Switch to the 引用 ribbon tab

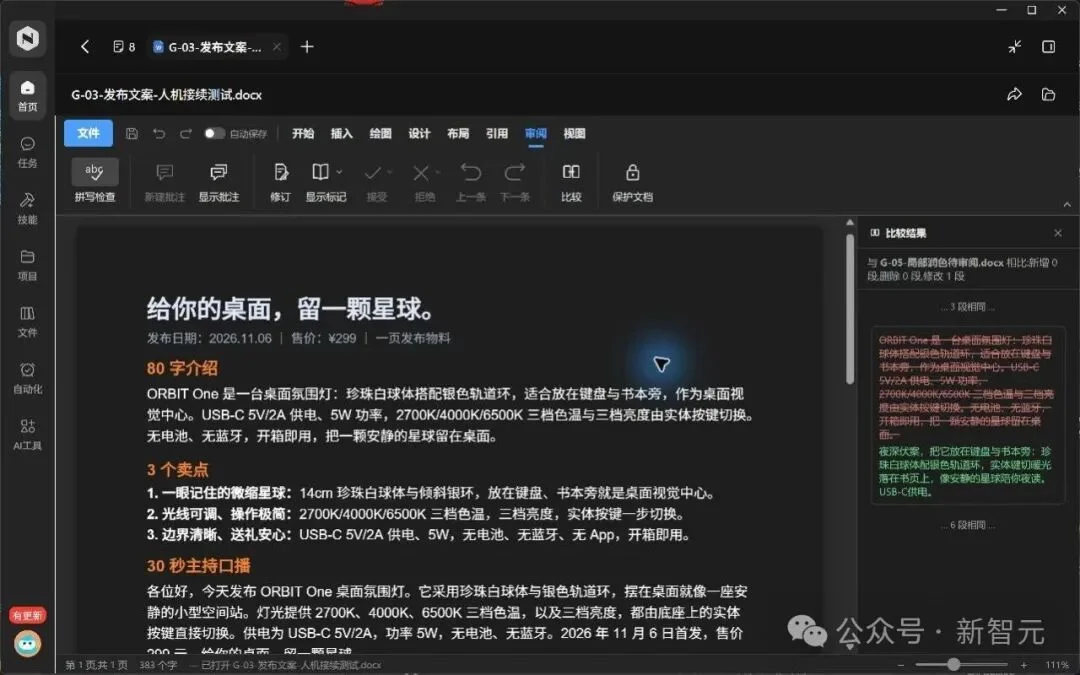point(497,134)
